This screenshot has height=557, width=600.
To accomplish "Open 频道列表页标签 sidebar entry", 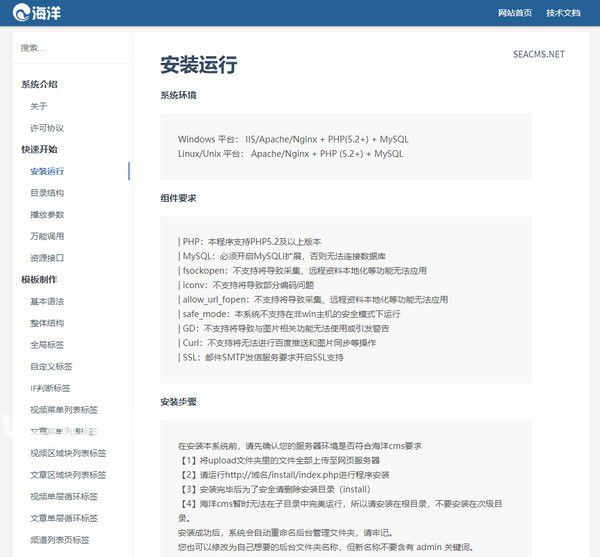I will (60, 540).
